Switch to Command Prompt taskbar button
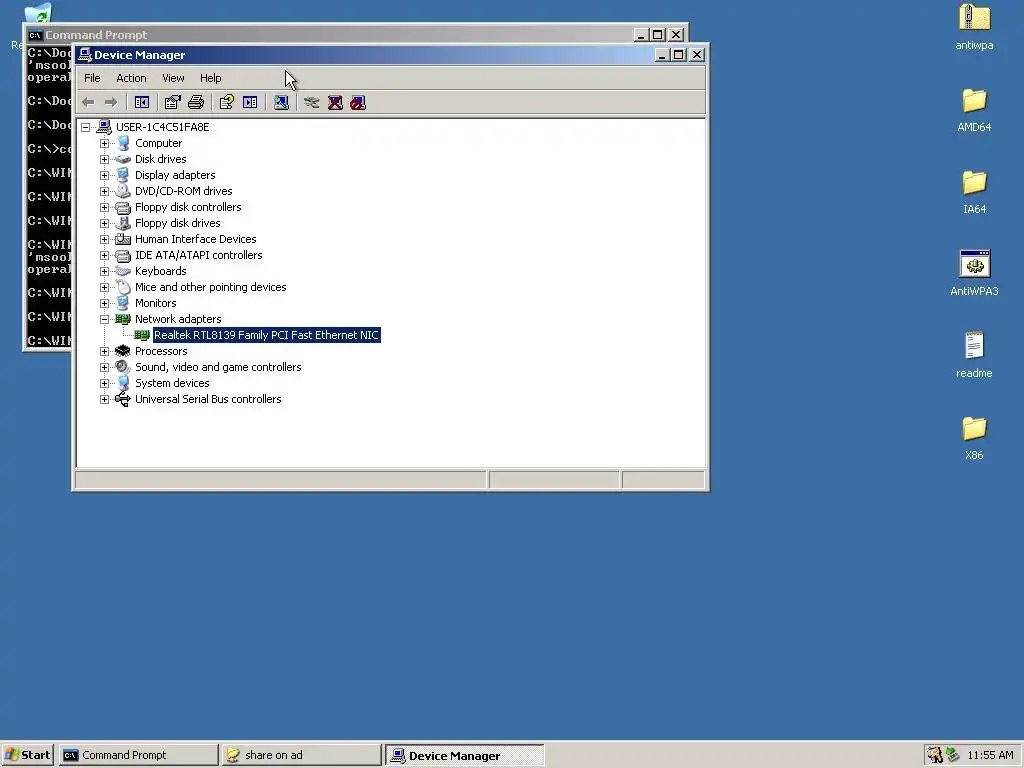This screenshot has width=1024, height=768. pyautogui.click(x=138, y=755)
